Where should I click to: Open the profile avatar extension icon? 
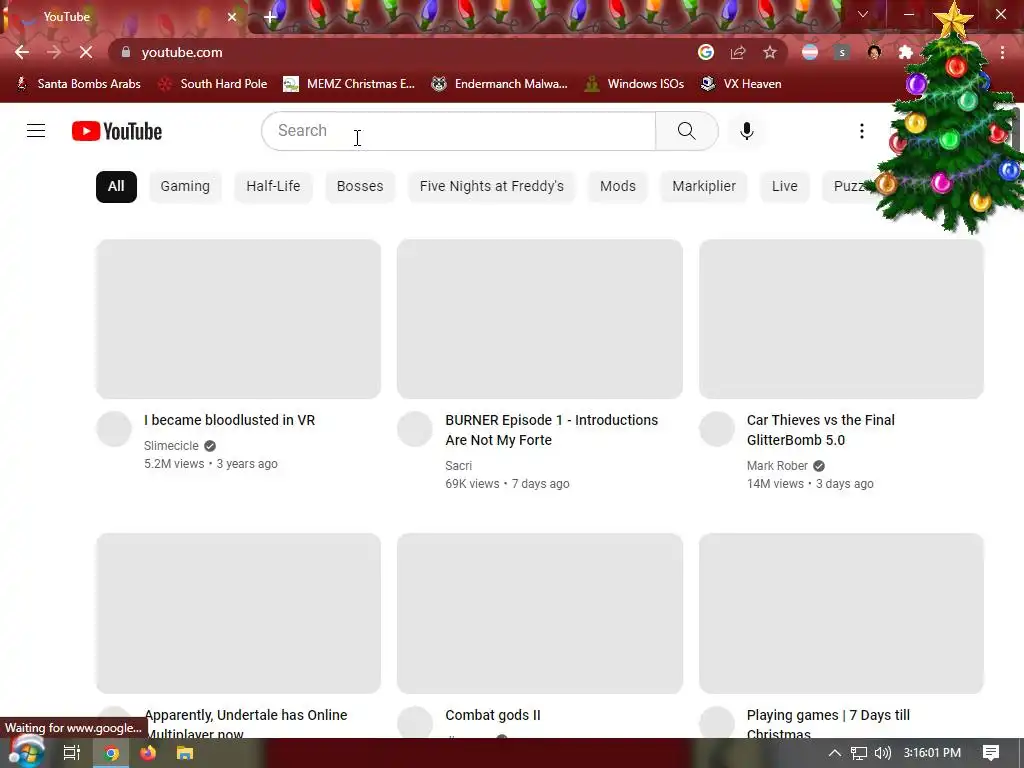coord(874,52)
